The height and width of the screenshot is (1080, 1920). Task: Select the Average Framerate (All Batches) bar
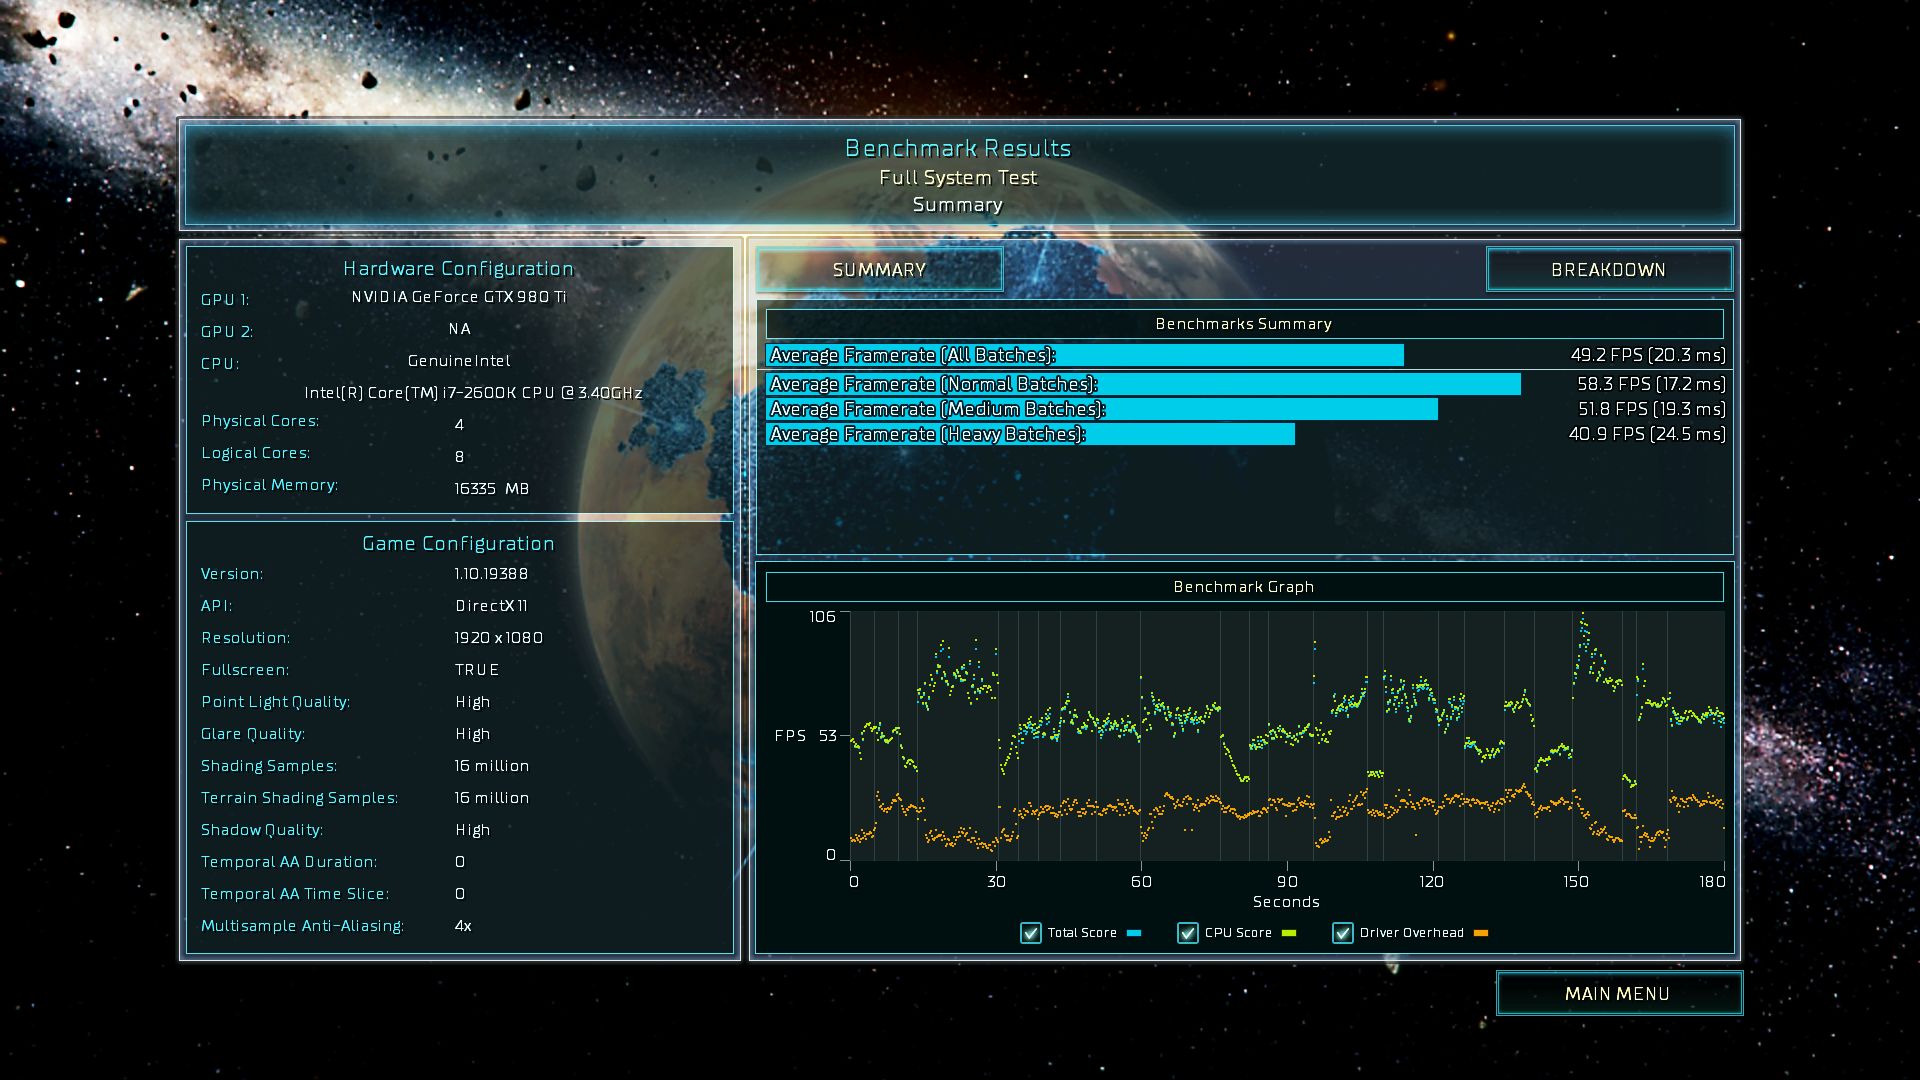point(1085,355)
